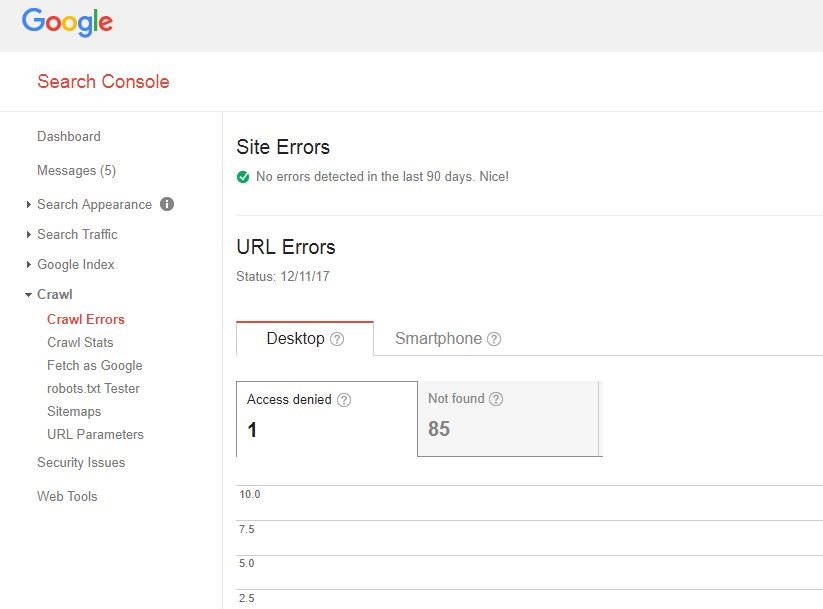Image resolution: width=823 pixels, height=609 pixels.
Task: Select the Not found 85 error box
Action: (x=507, y=418)
